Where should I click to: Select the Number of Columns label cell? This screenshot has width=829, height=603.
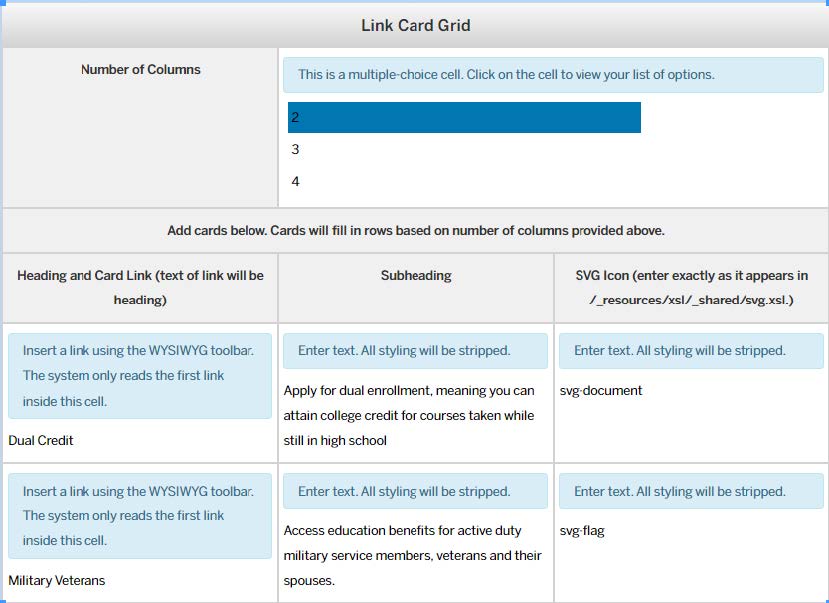[x=140, y=70]
